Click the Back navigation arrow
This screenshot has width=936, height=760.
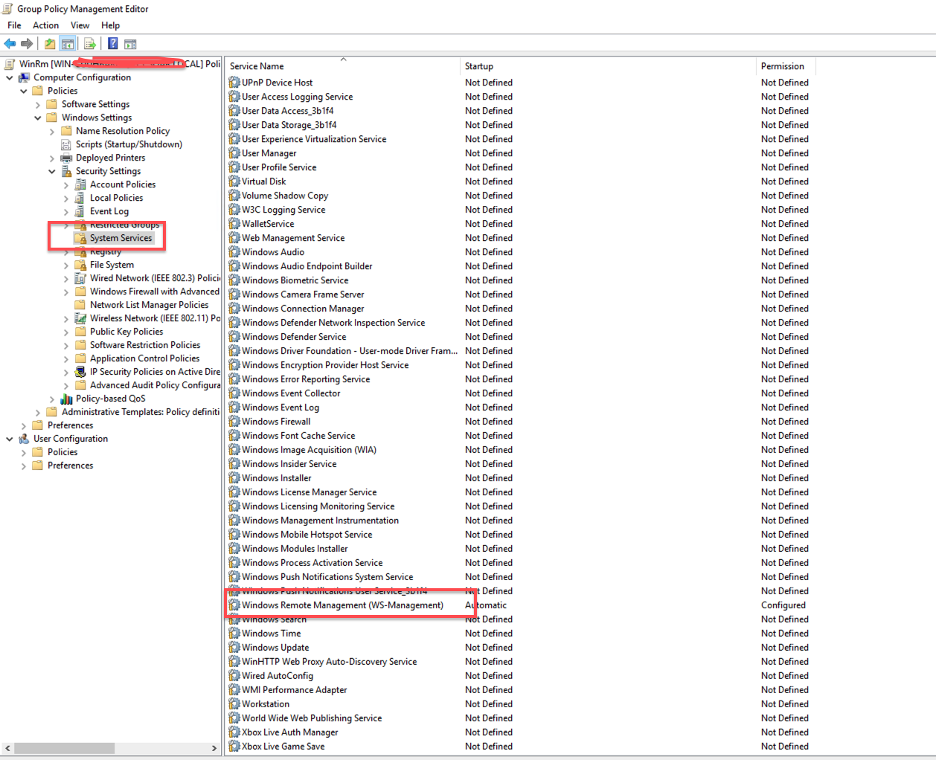click(9, 43)
